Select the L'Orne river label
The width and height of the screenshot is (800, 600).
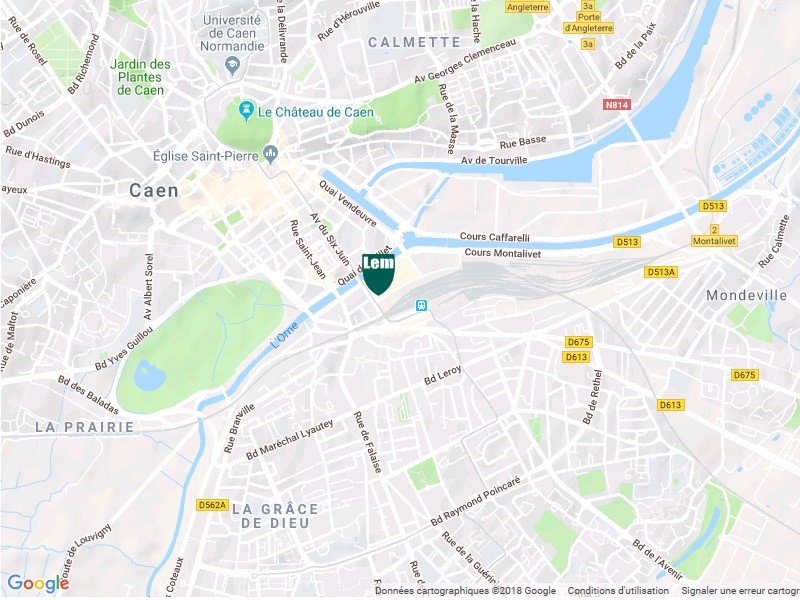[284, 335]
